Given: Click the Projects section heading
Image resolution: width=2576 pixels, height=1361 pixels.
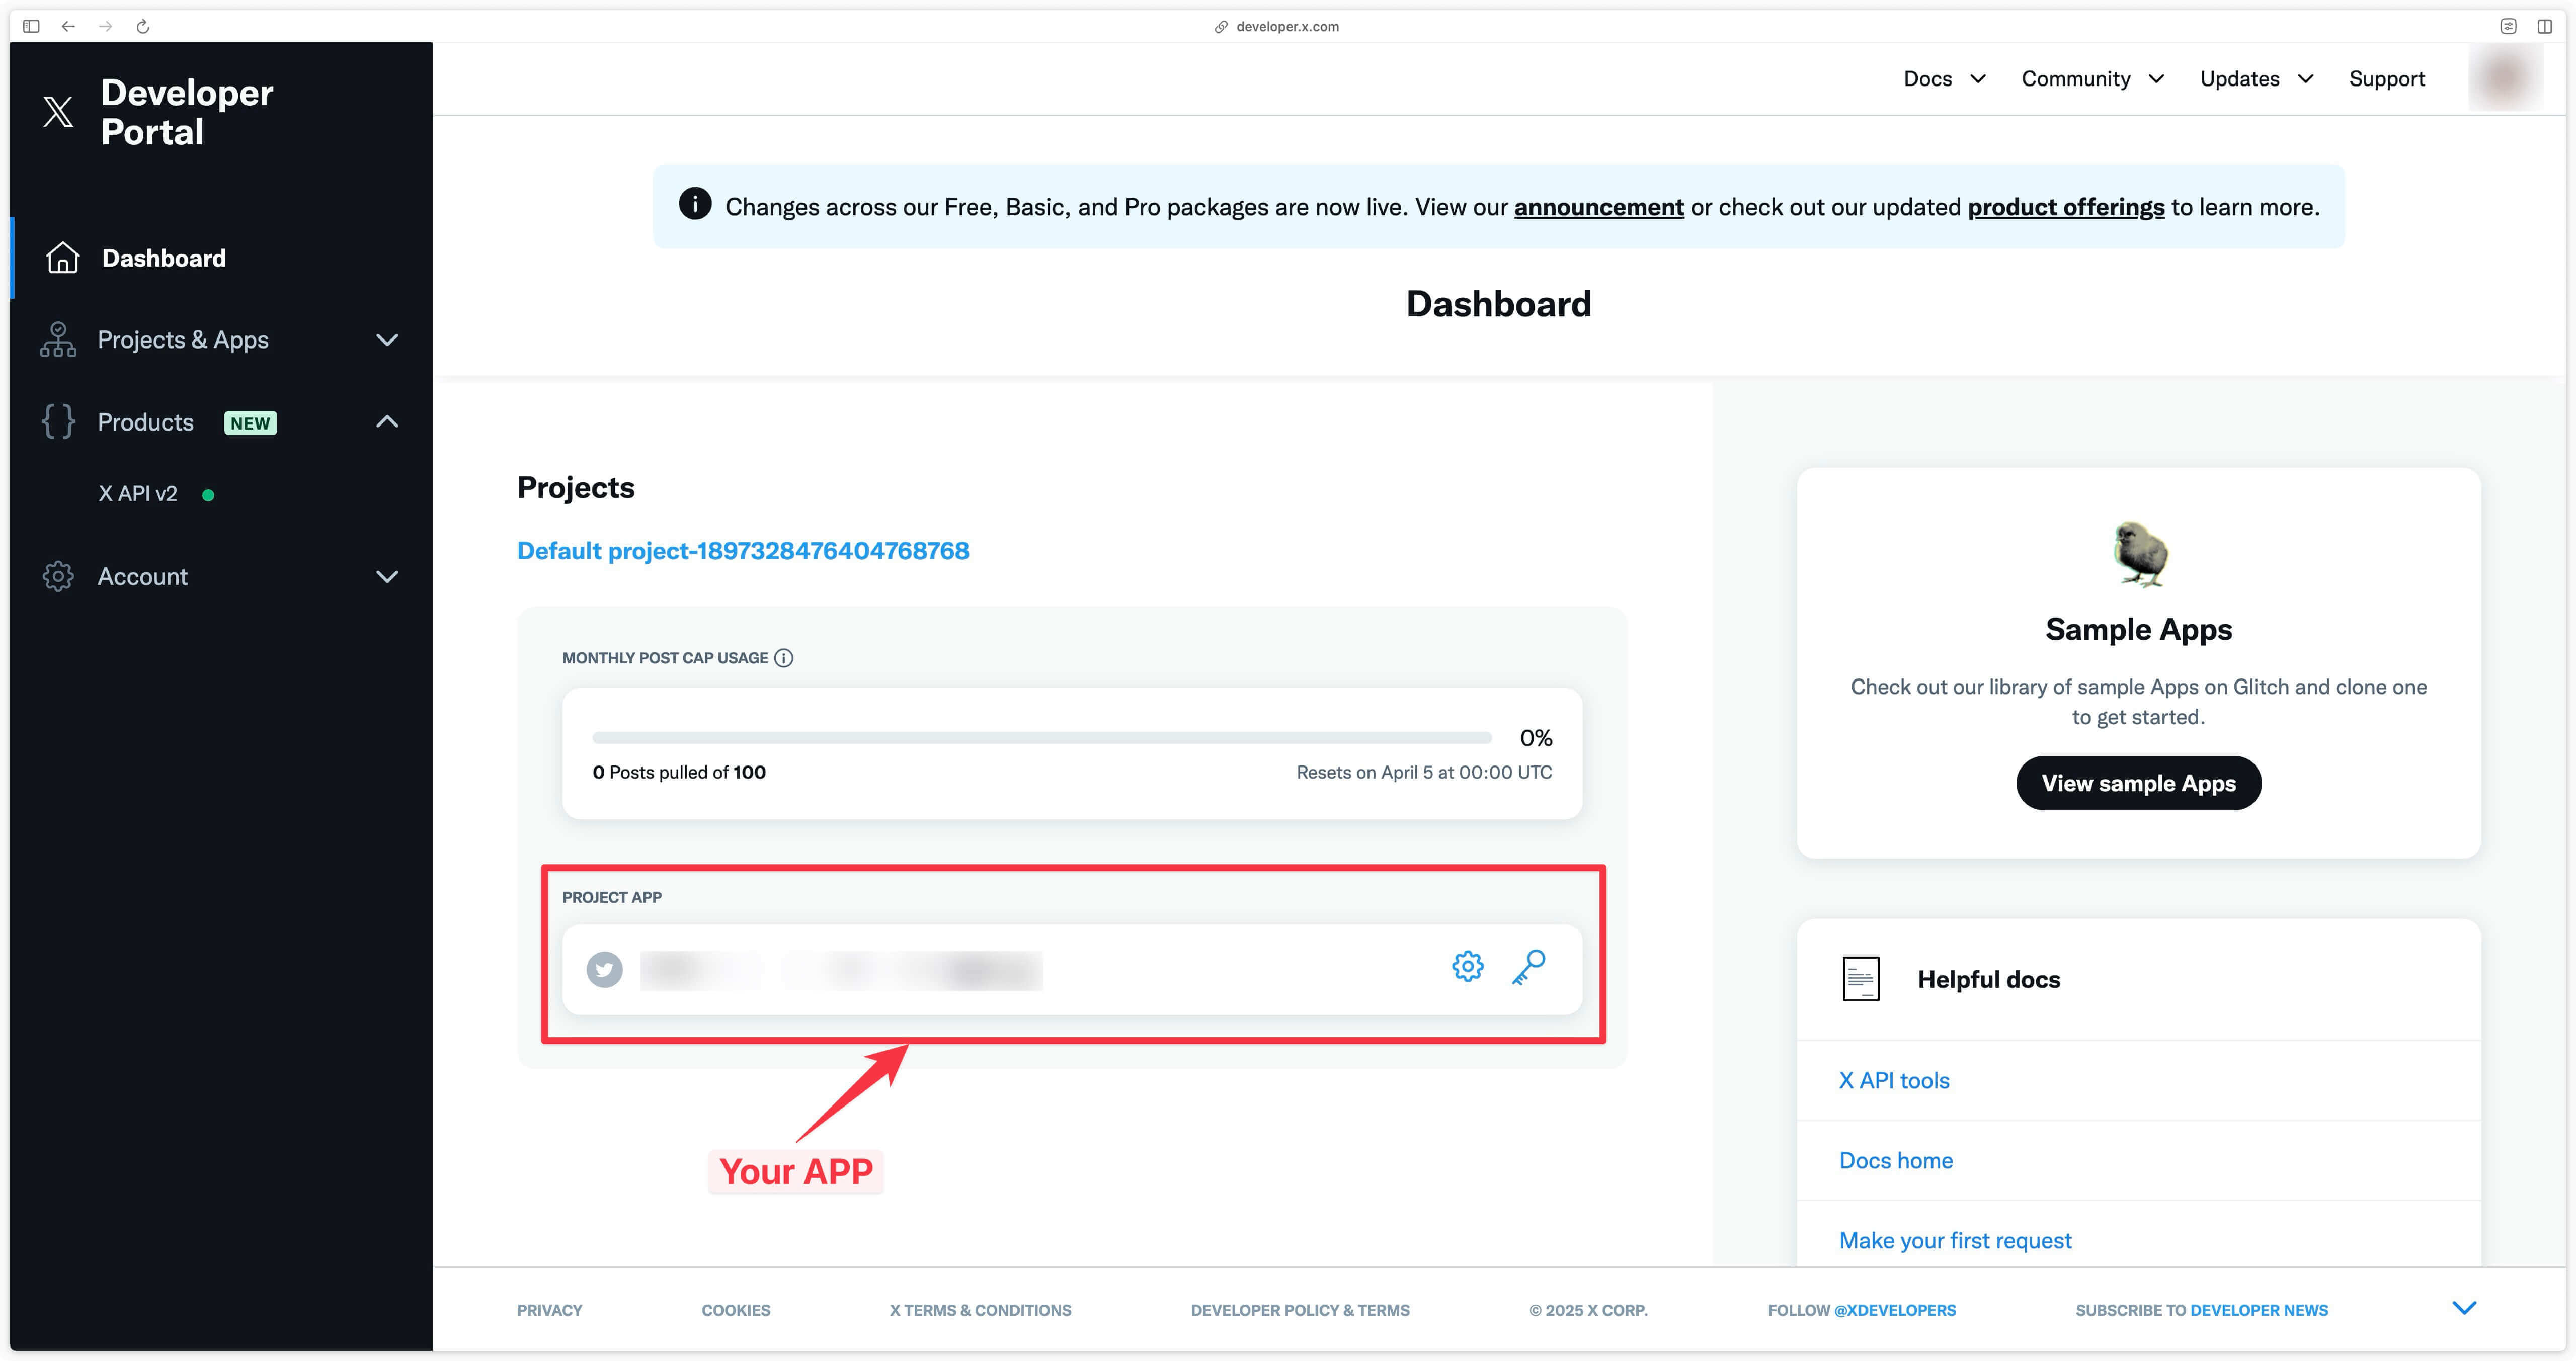Looking at the screenshot, I should pyautogui.click(x=576, y=488).
